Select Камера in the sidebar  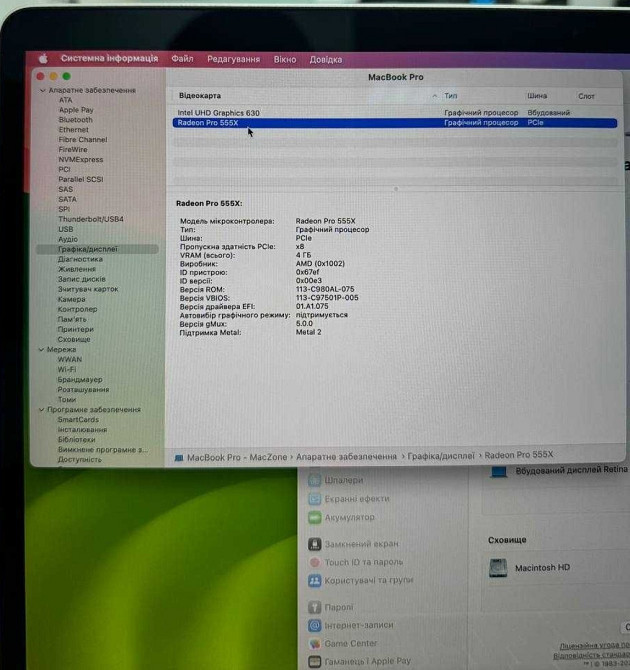(71, 299)
